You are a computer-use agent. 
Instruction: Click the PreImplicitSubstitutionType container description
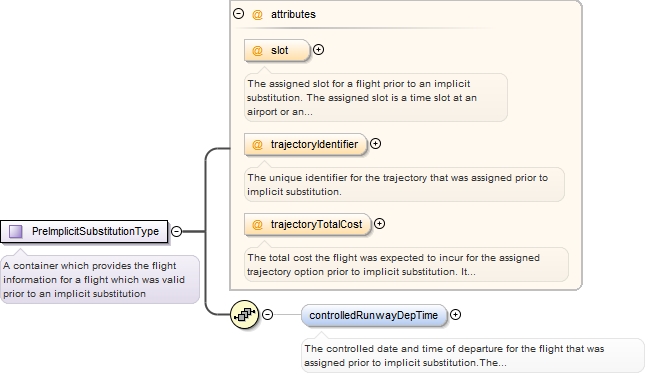click(94, 280)
